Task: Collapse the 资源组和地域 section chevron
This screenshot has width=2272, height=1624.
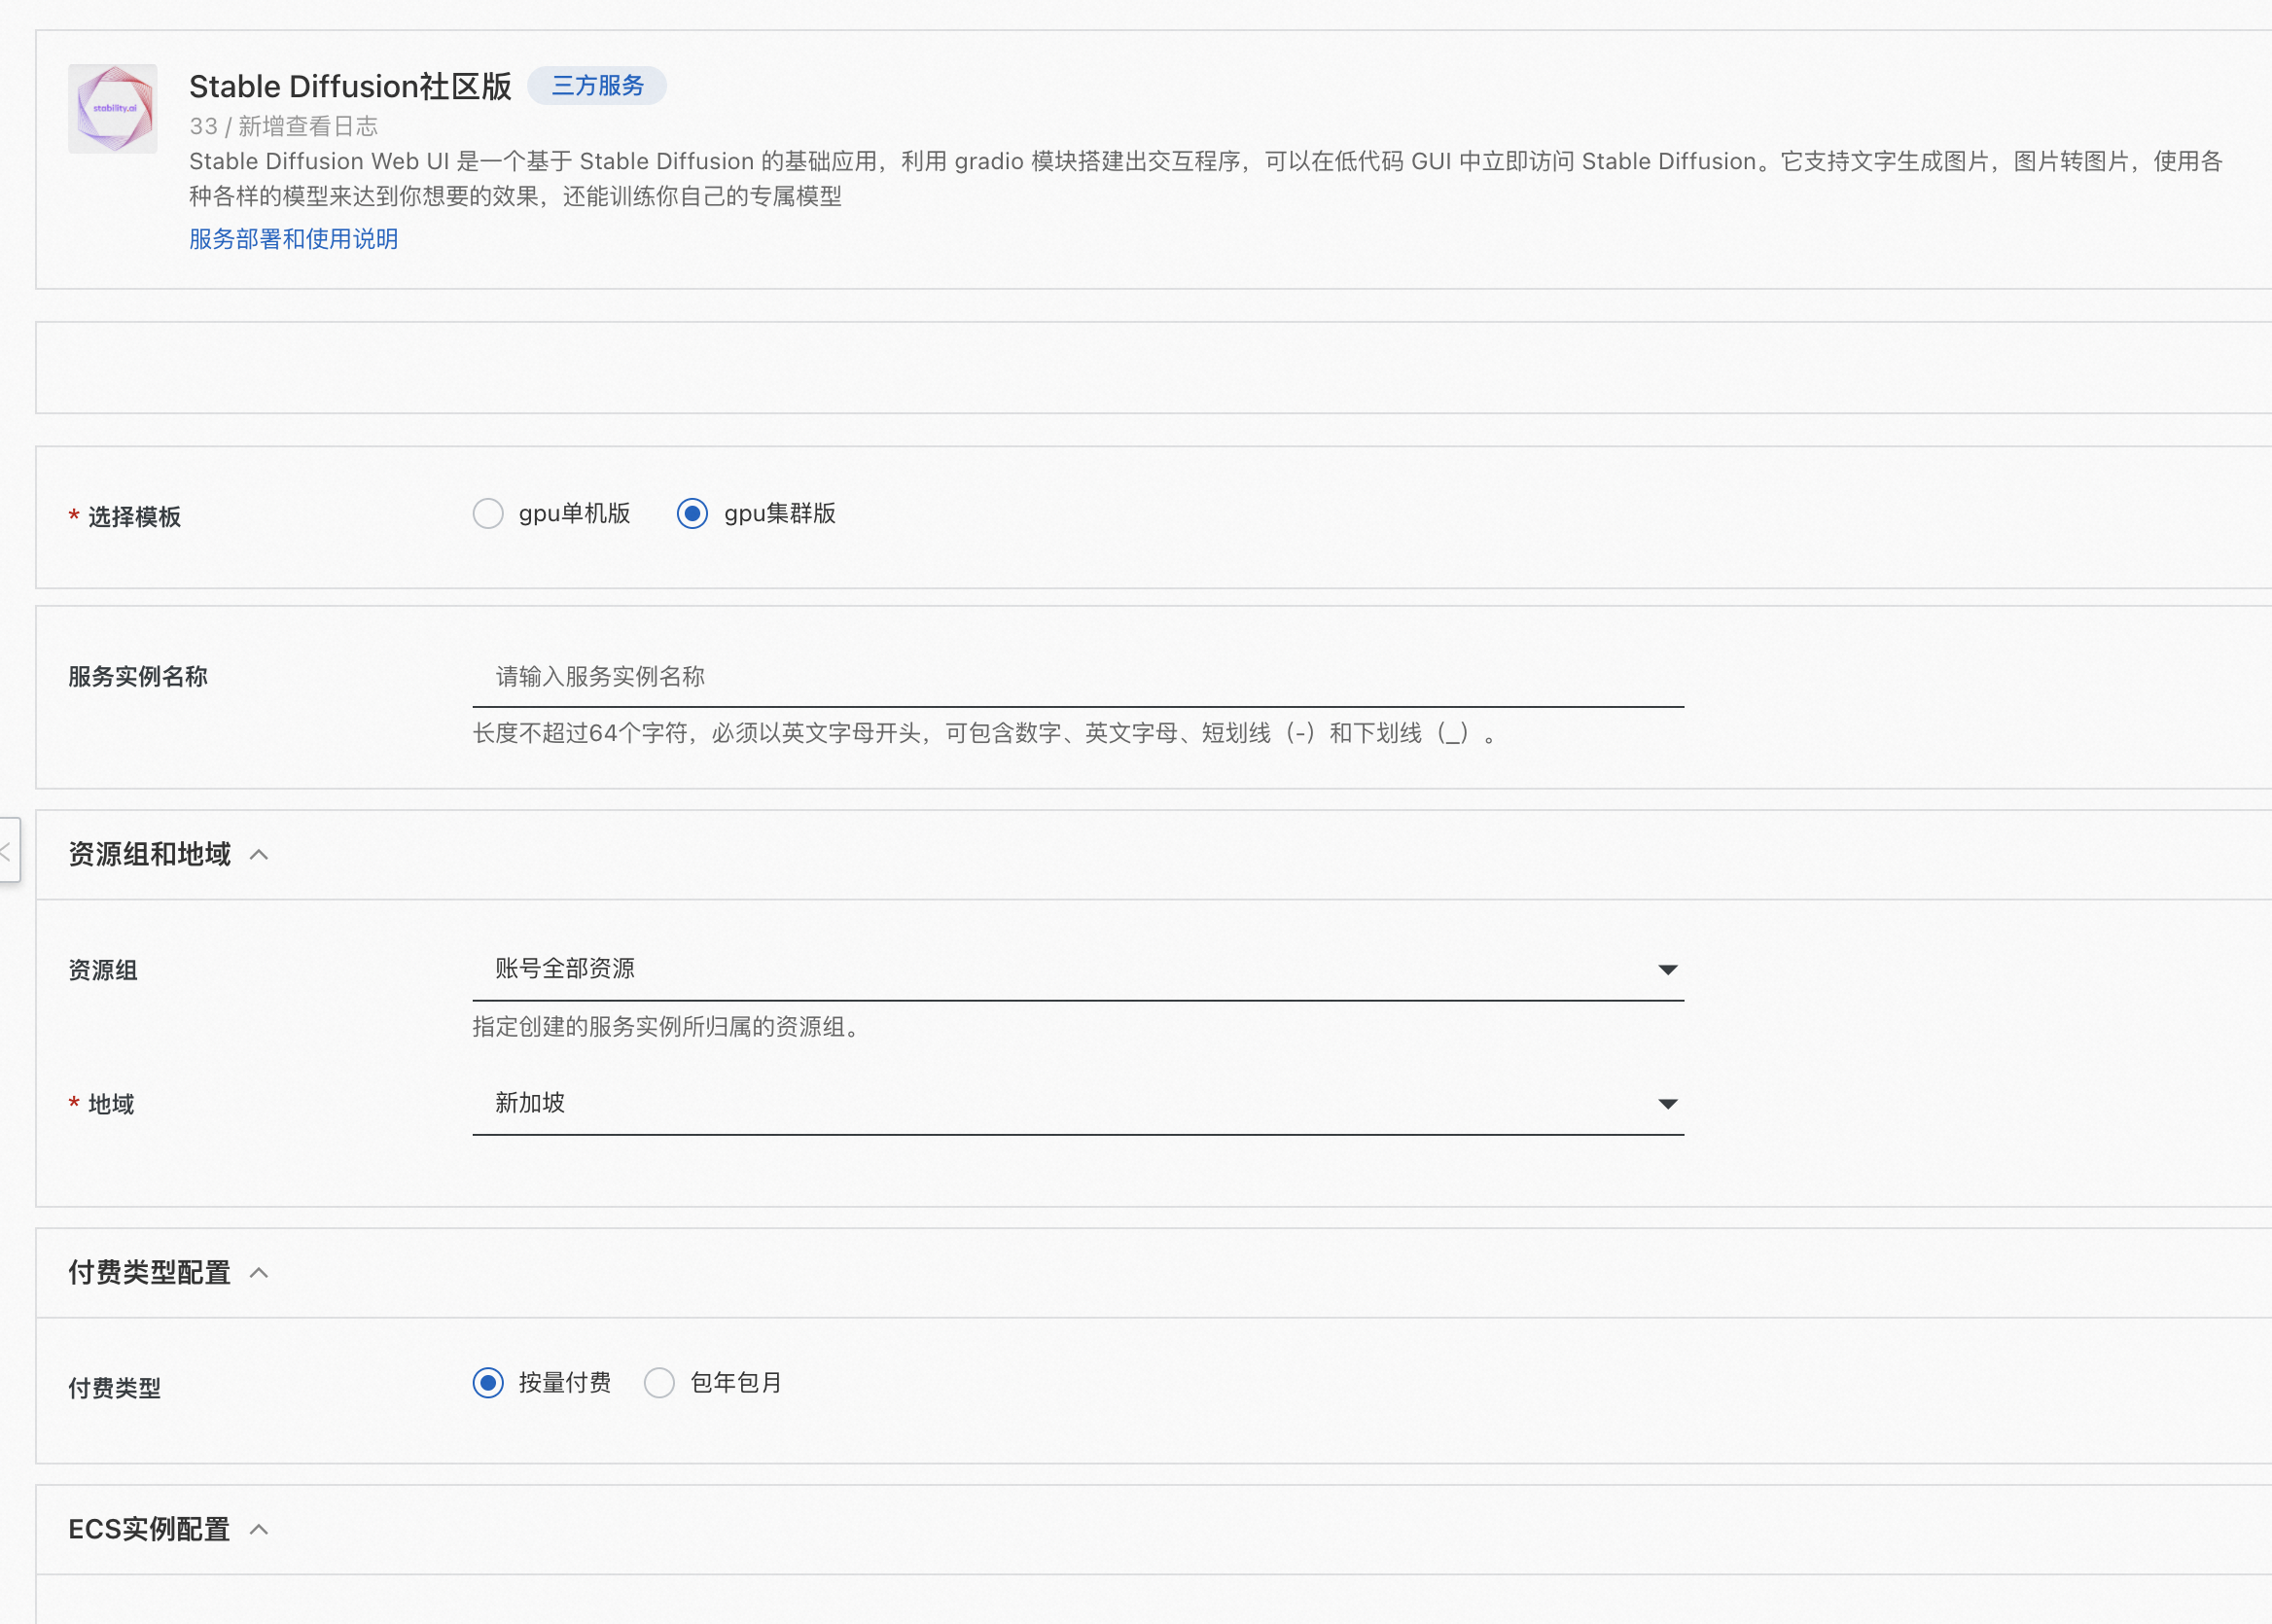Action: (x=259, y=855)
